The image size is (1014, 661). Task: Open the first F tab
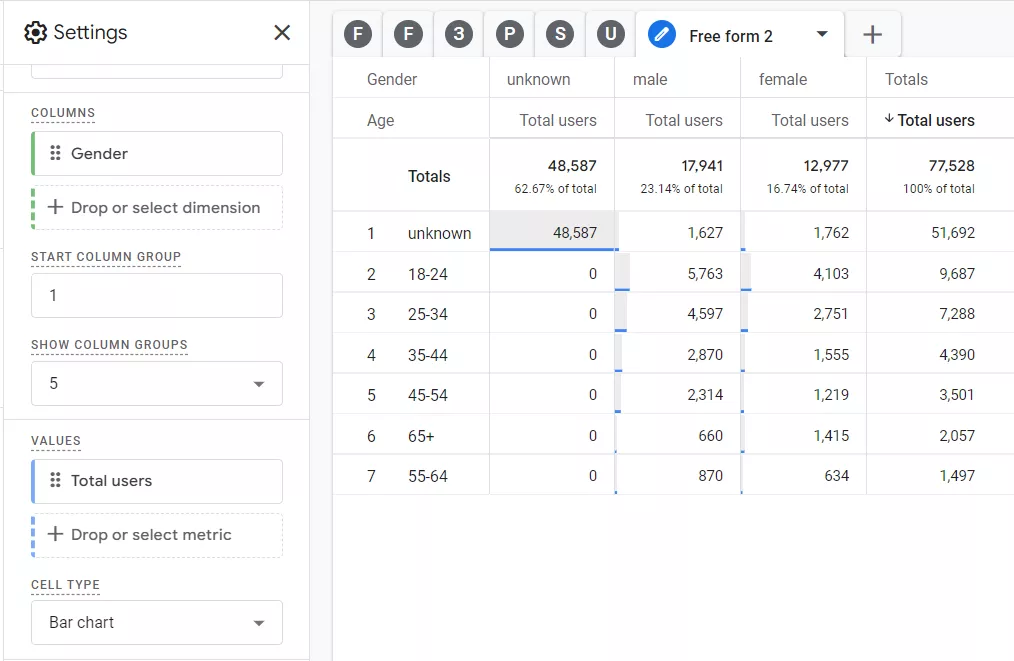(358, 34)
